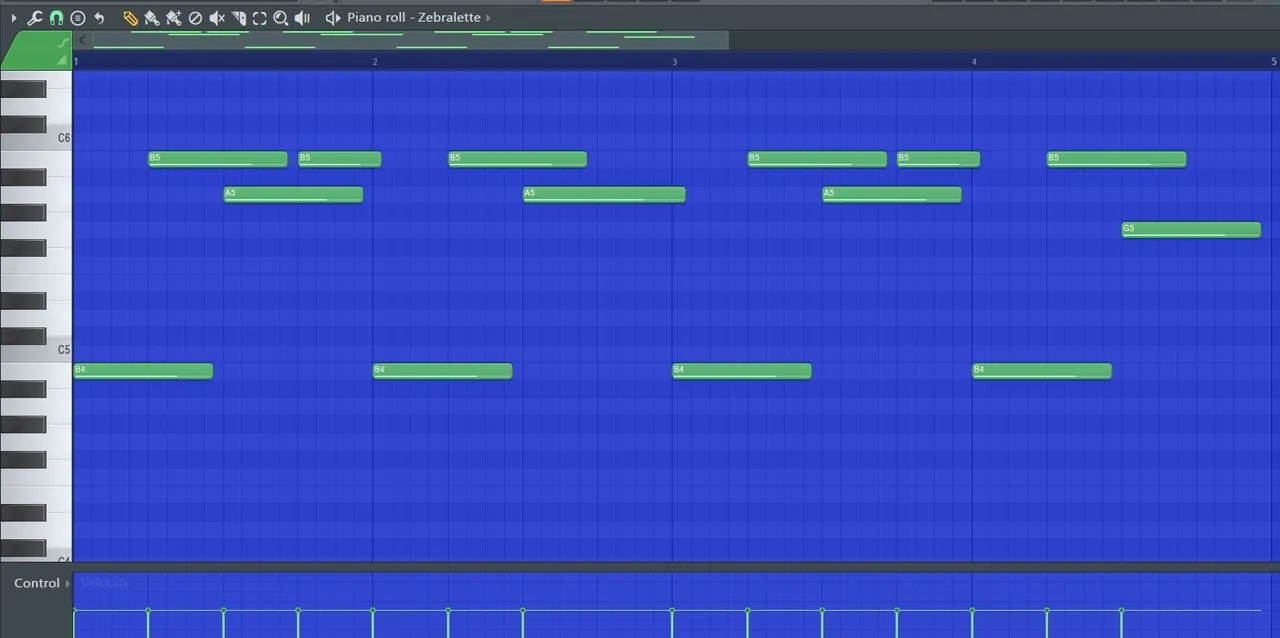Select the Draw pencil tool
The width and height of the screenshot is (1280, 638).
tap(130, 18)
